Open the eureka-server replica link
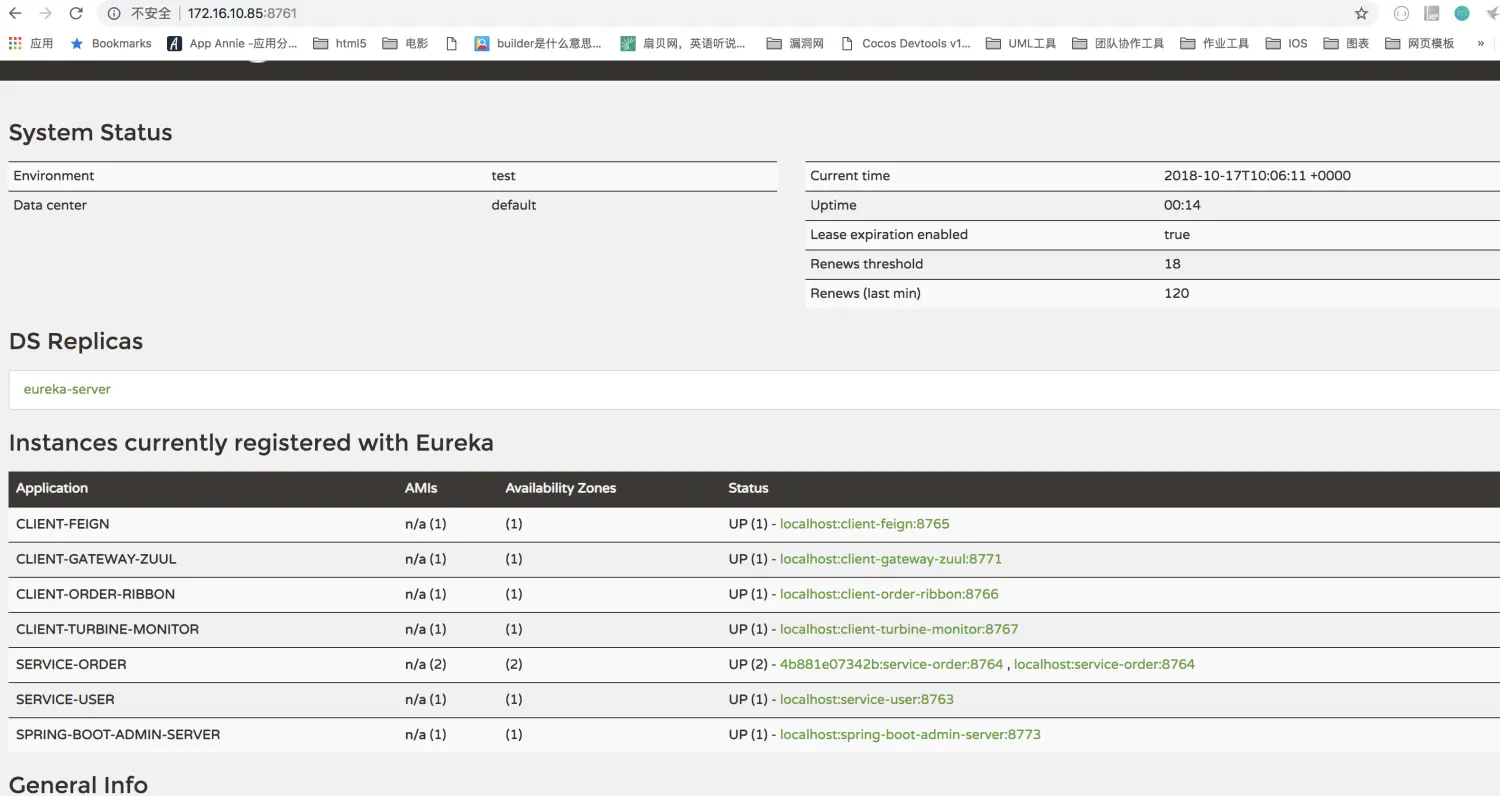Viewport: 1500px width, 796px height. point(67,389)
